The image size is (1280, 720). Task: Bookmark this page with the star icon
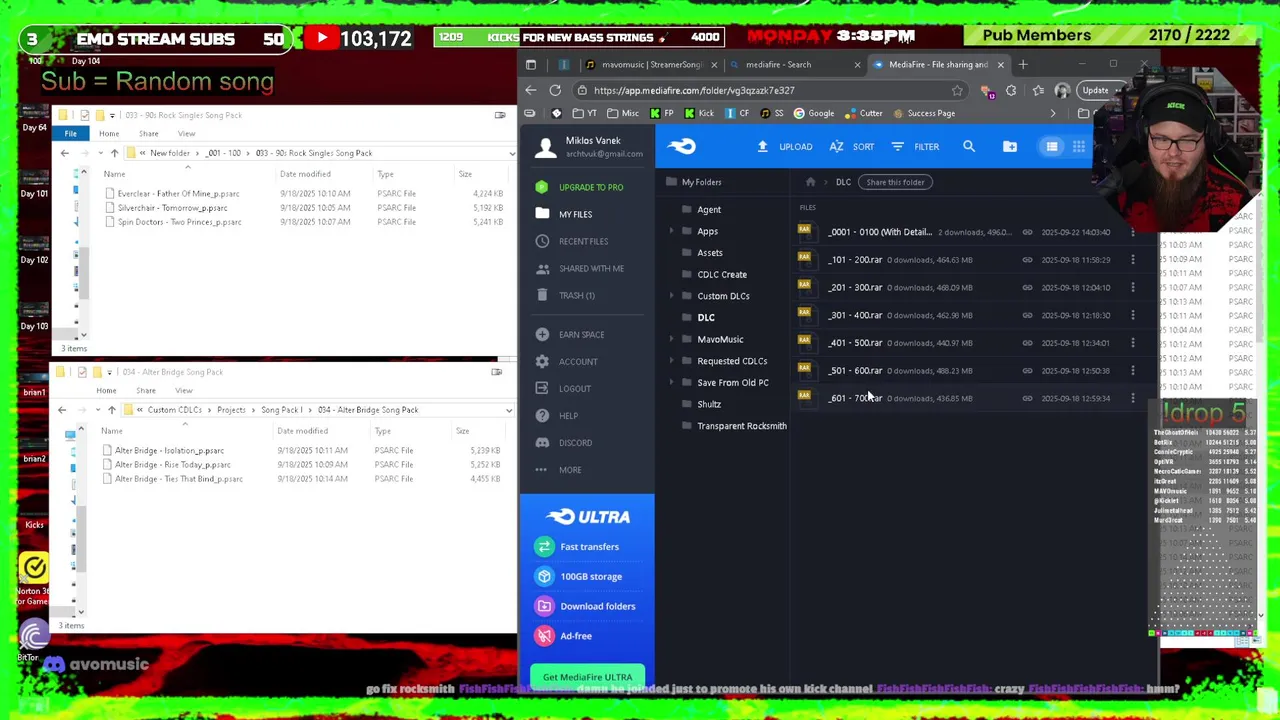pos(957,90)
